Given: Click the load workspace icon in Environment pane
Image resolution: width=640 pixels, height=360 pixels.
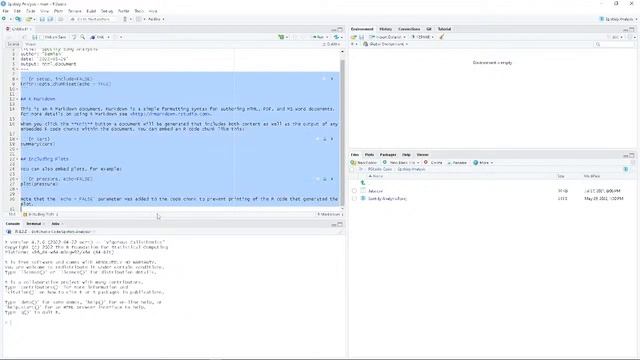Looking at the screenshot, I should point(353,37).
